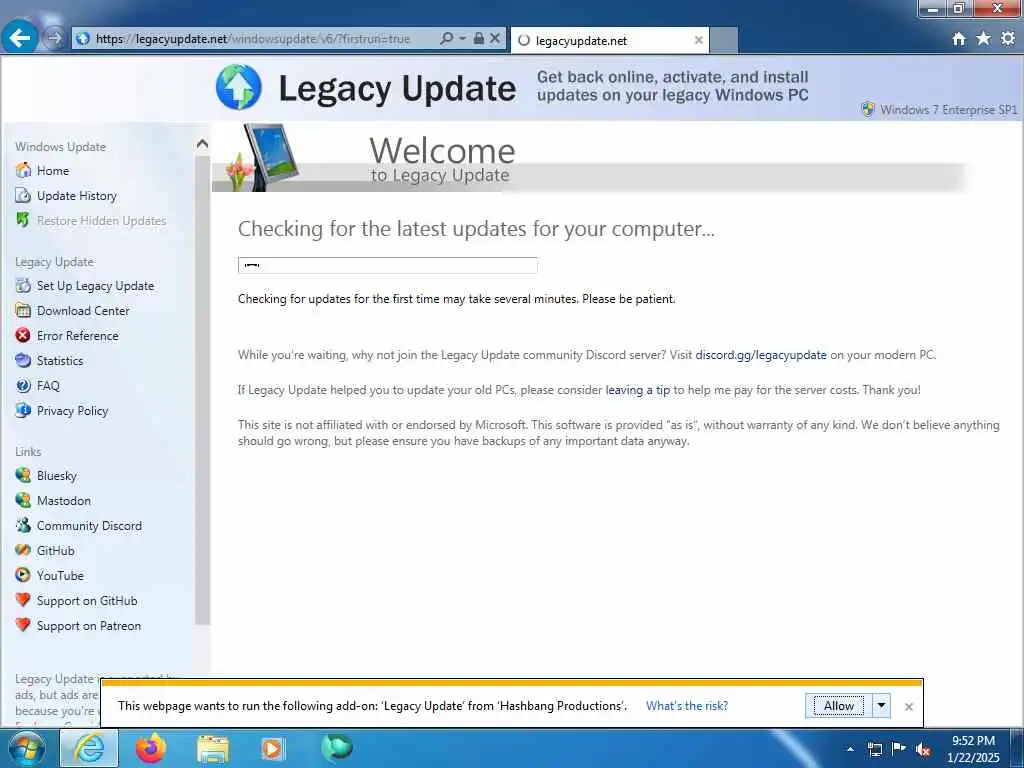Click the Support on Patreon heart icon
Image resolution: width=1024 pixels, height=768 pixels.
tap(23, 625)
